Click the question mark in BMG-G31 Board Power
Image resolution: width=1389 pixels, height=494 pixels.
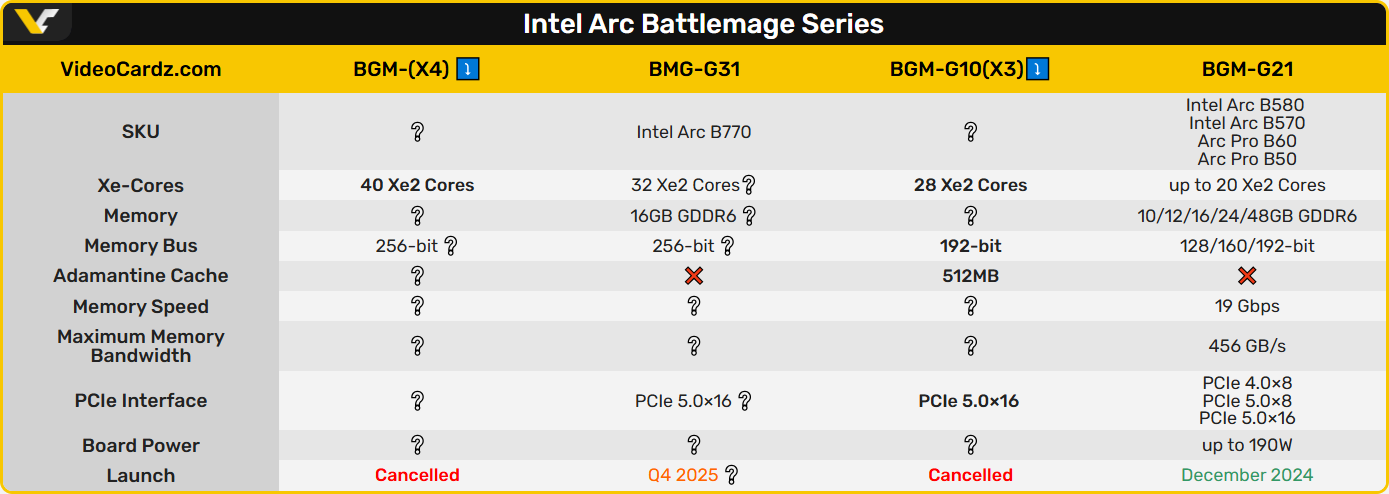tap(694, 445)
